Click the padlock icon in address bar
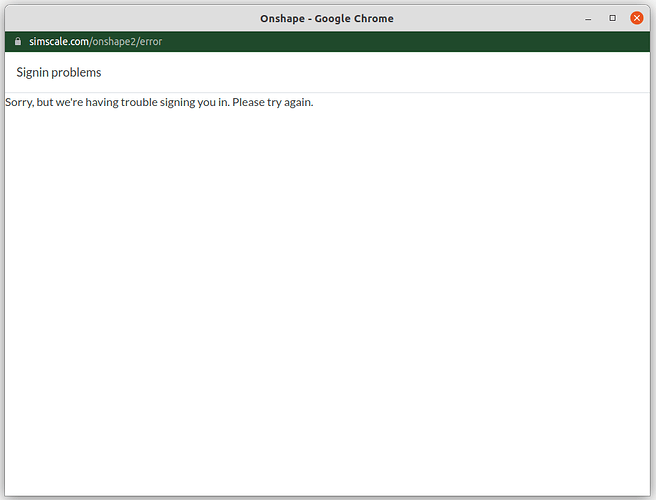 click(x=18, y=41)
